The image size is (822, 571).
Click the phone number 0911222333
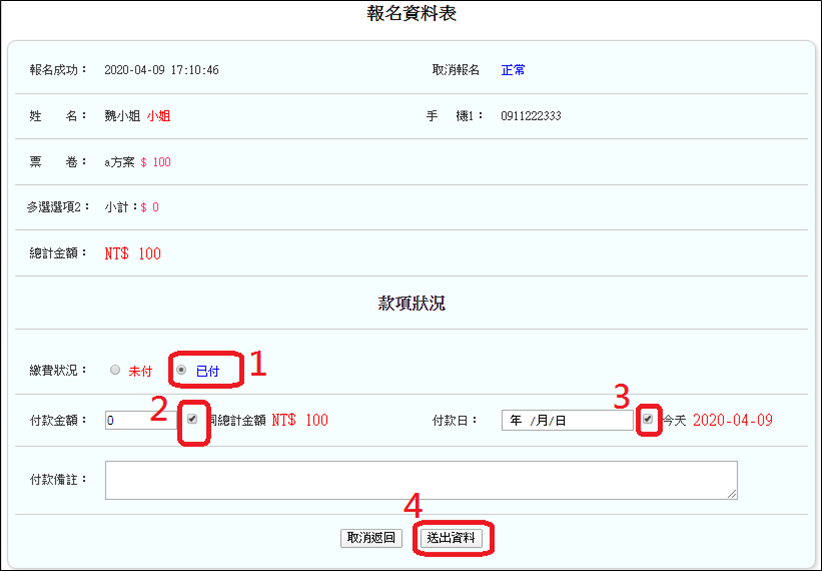tap(531, 116)
